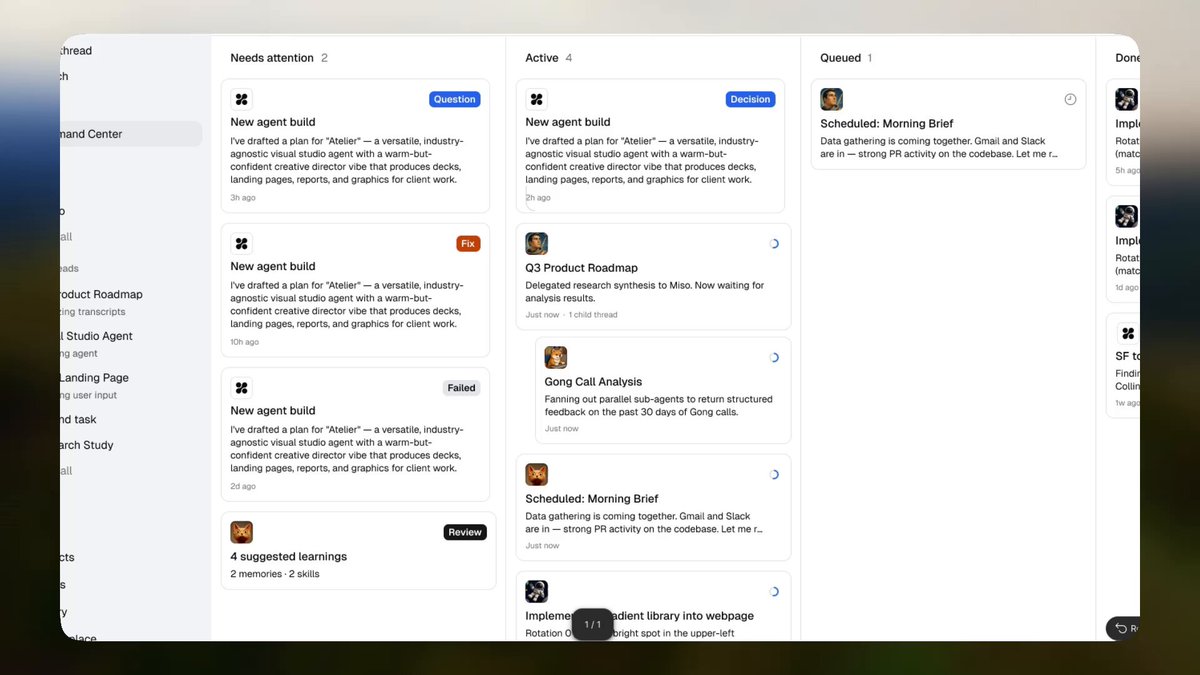Click the 1 / 1 page indicator
This screenshot has width=1200, height=675.
592,624
